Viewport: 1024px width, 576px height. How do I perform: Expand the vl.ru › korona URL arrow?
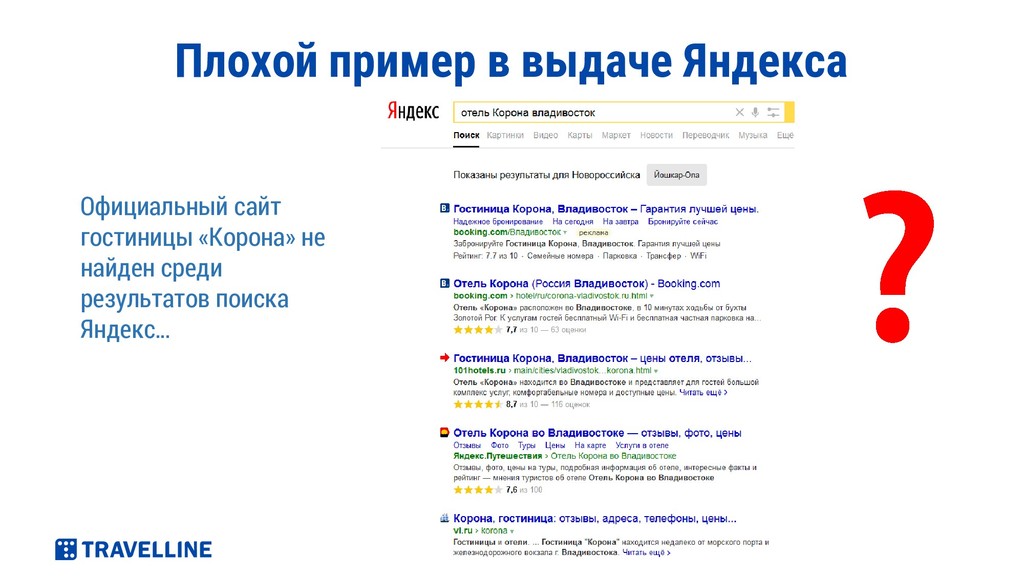[x=512, y=532]
